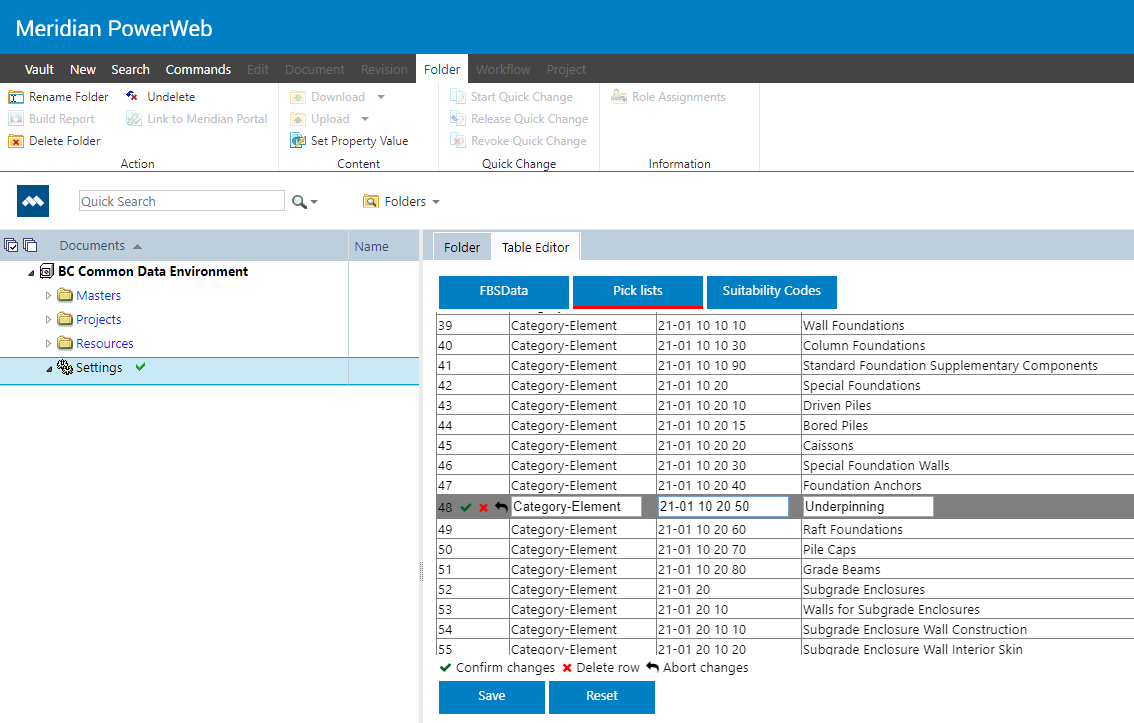Focus the Quick Search input field
1134x723 pixels.
pos(182,201)
